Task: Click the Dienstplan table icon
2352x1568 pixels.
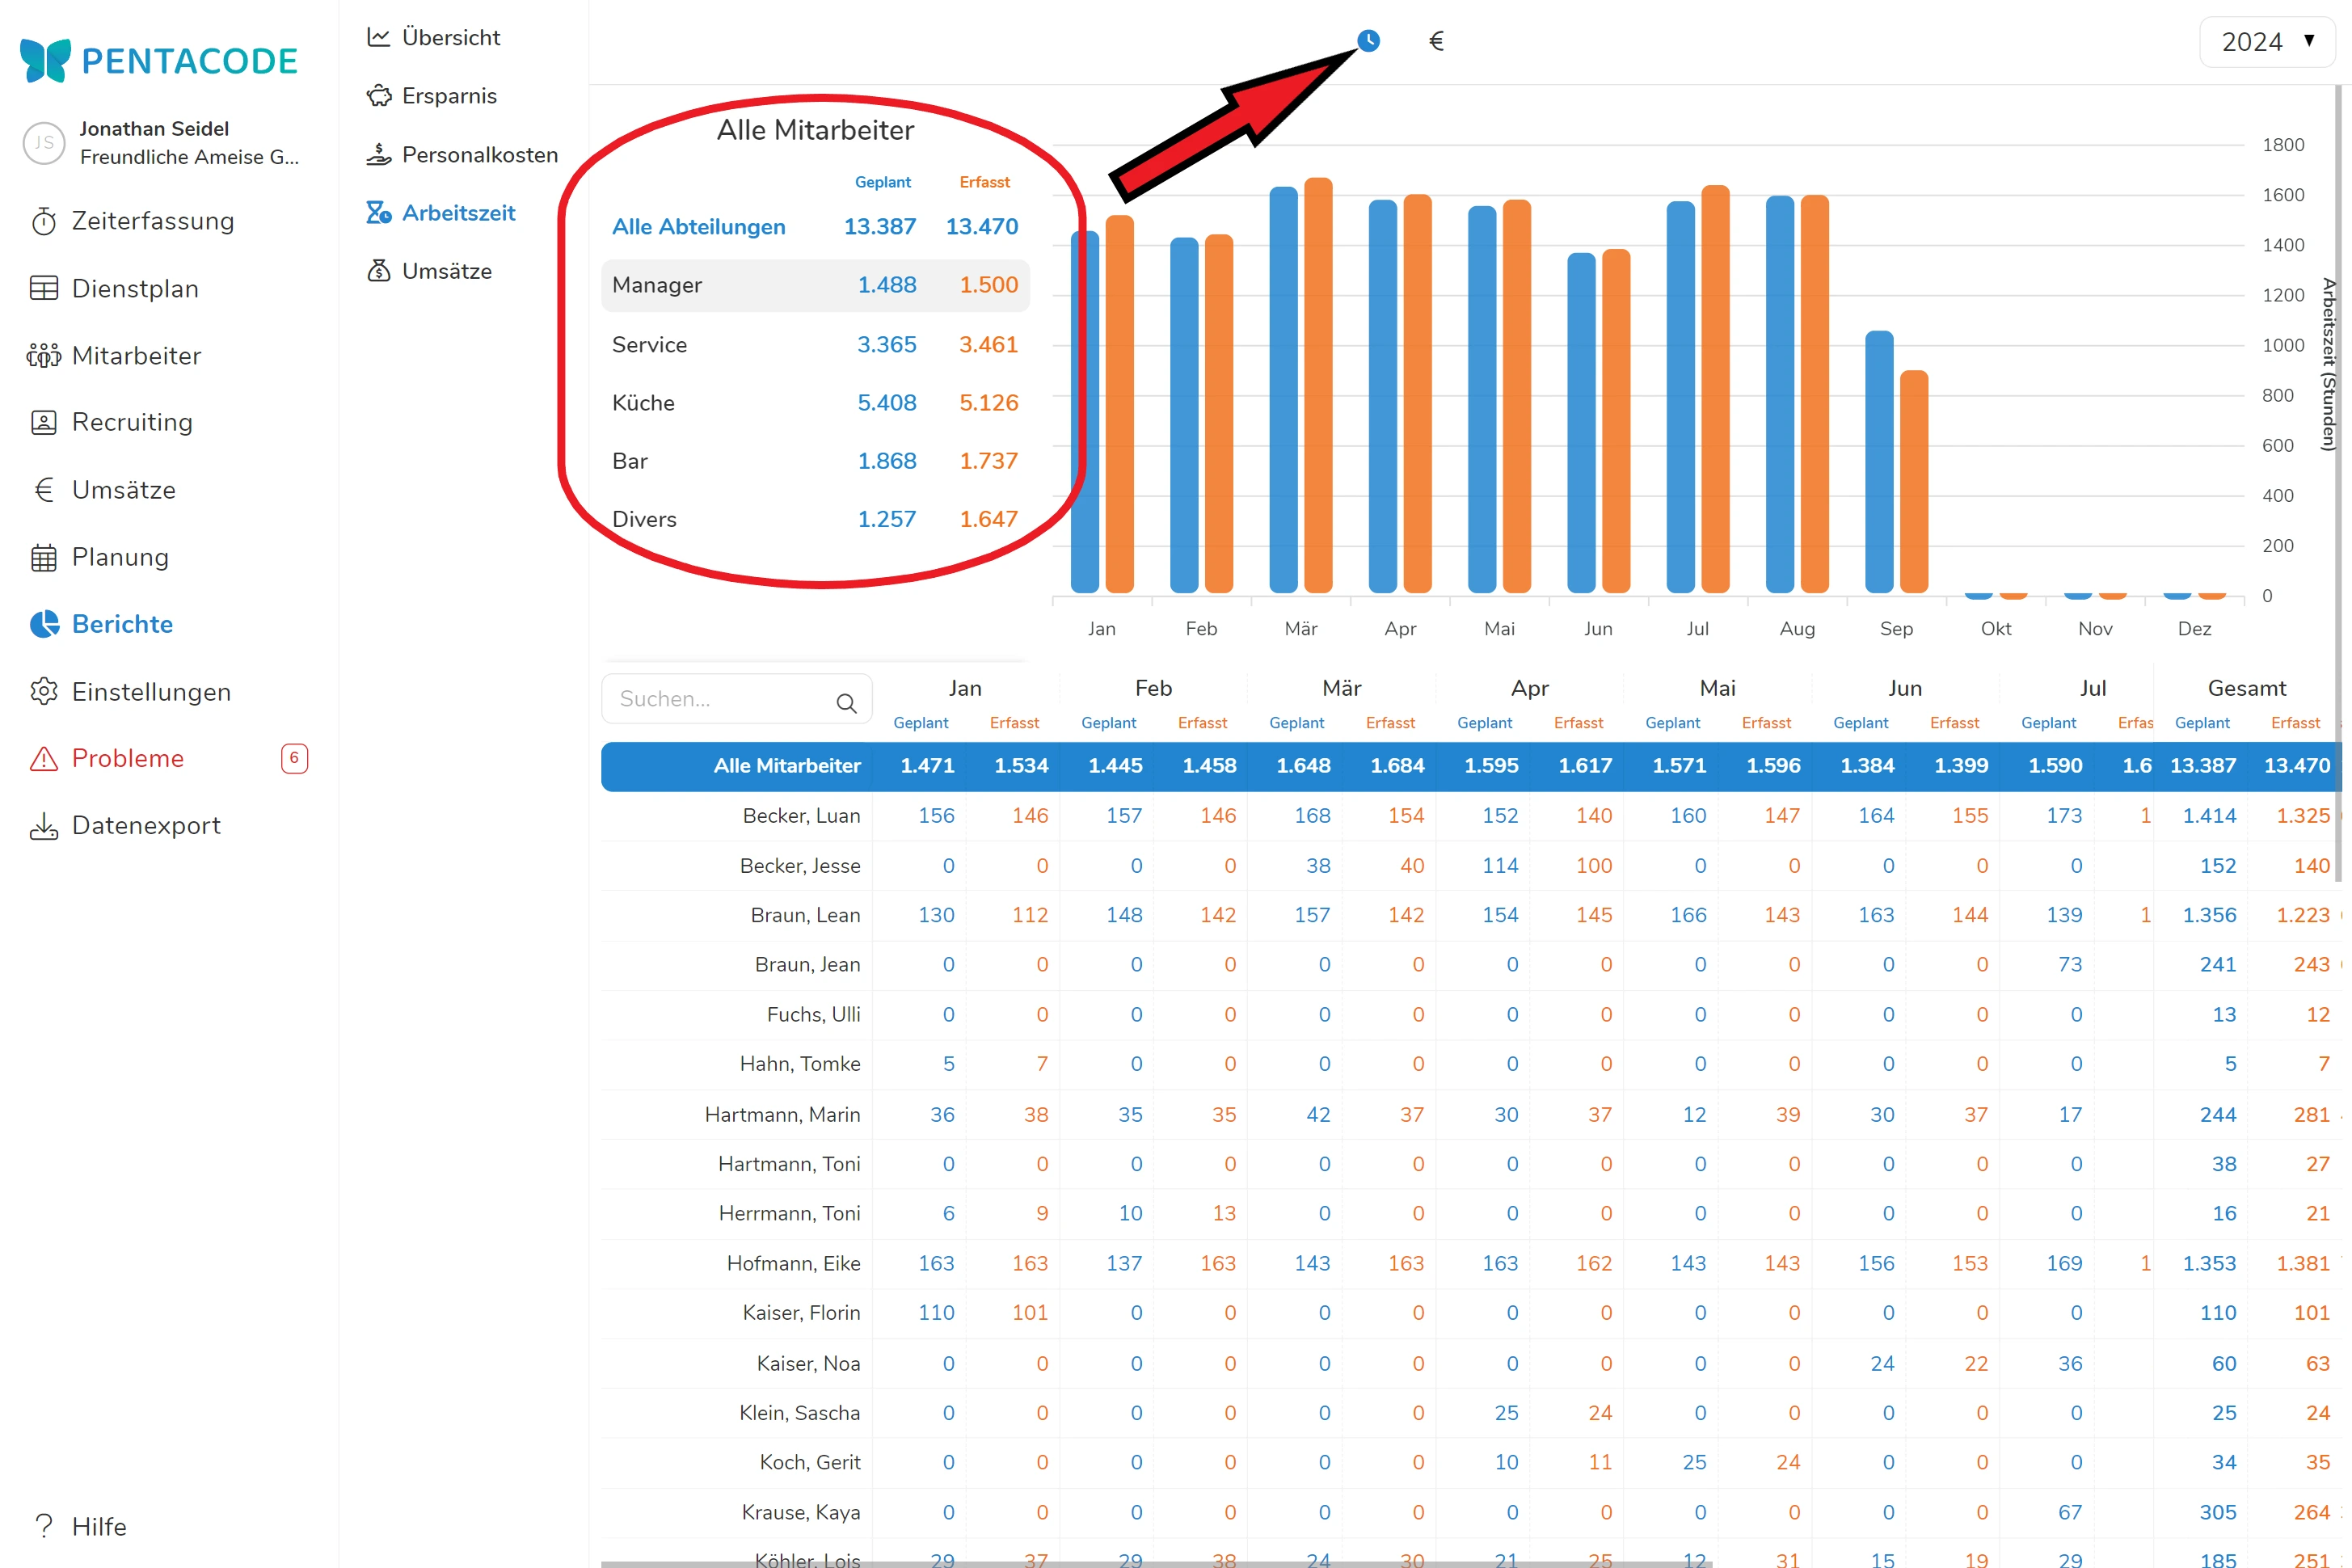Action: tap(44, 288)
